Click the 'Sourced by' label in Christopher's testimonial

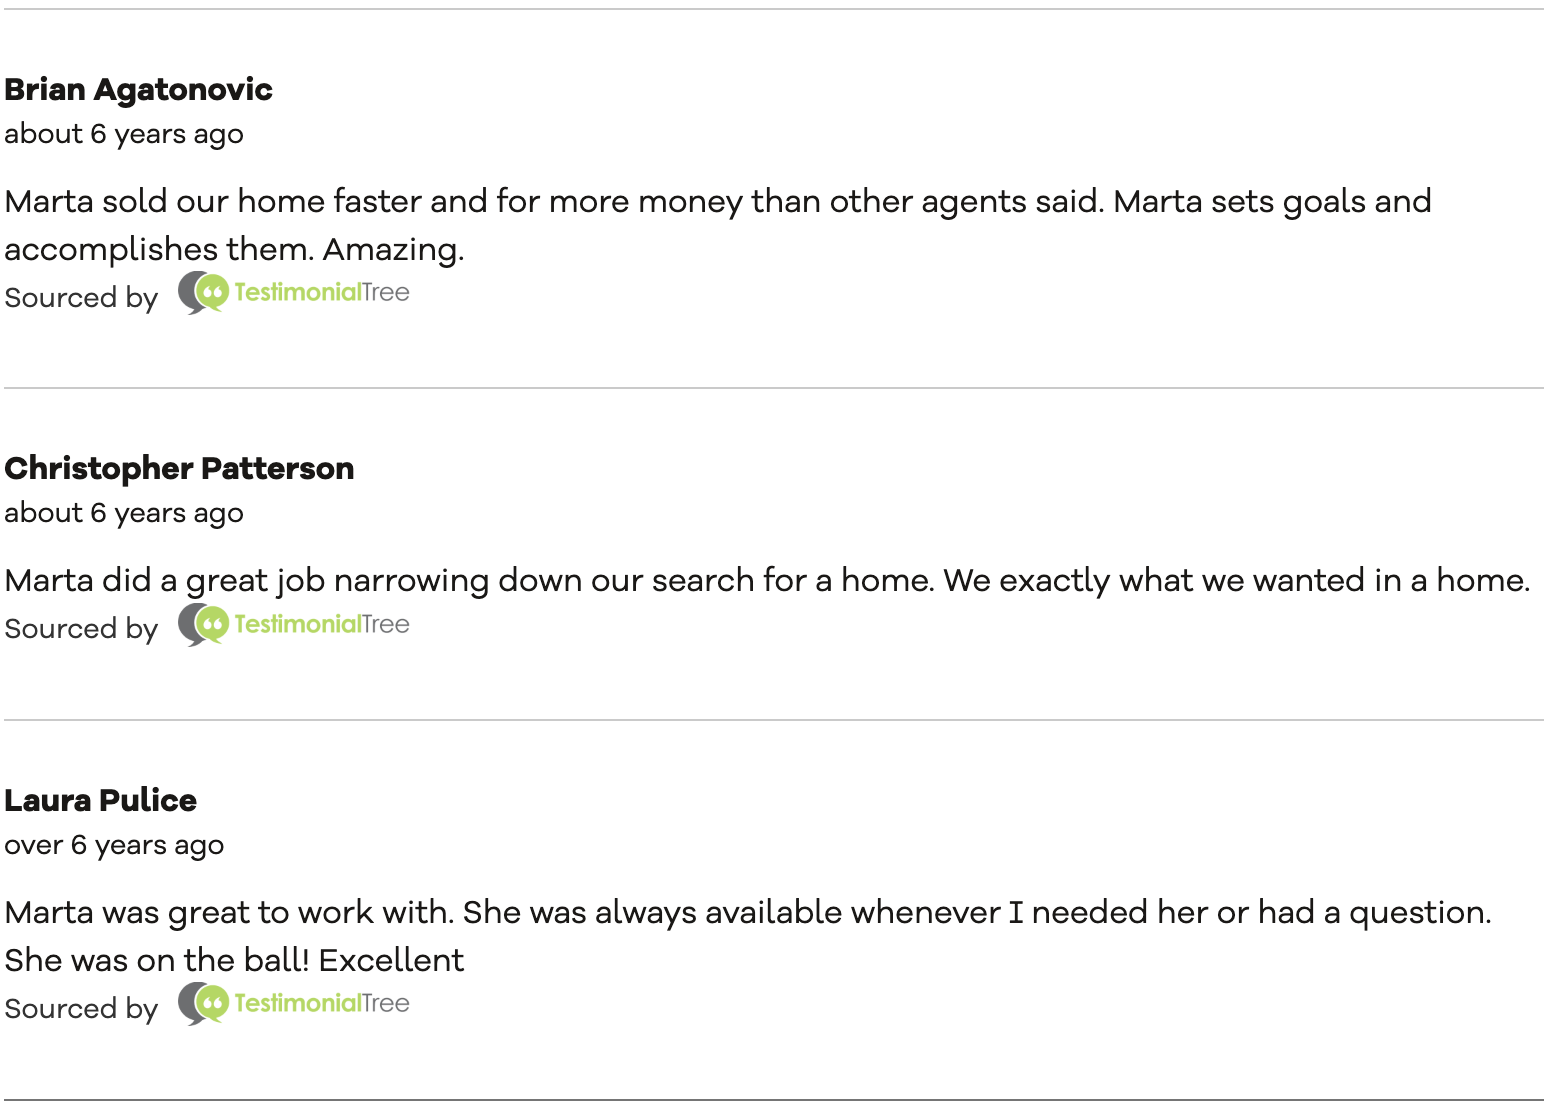point(81,628)
